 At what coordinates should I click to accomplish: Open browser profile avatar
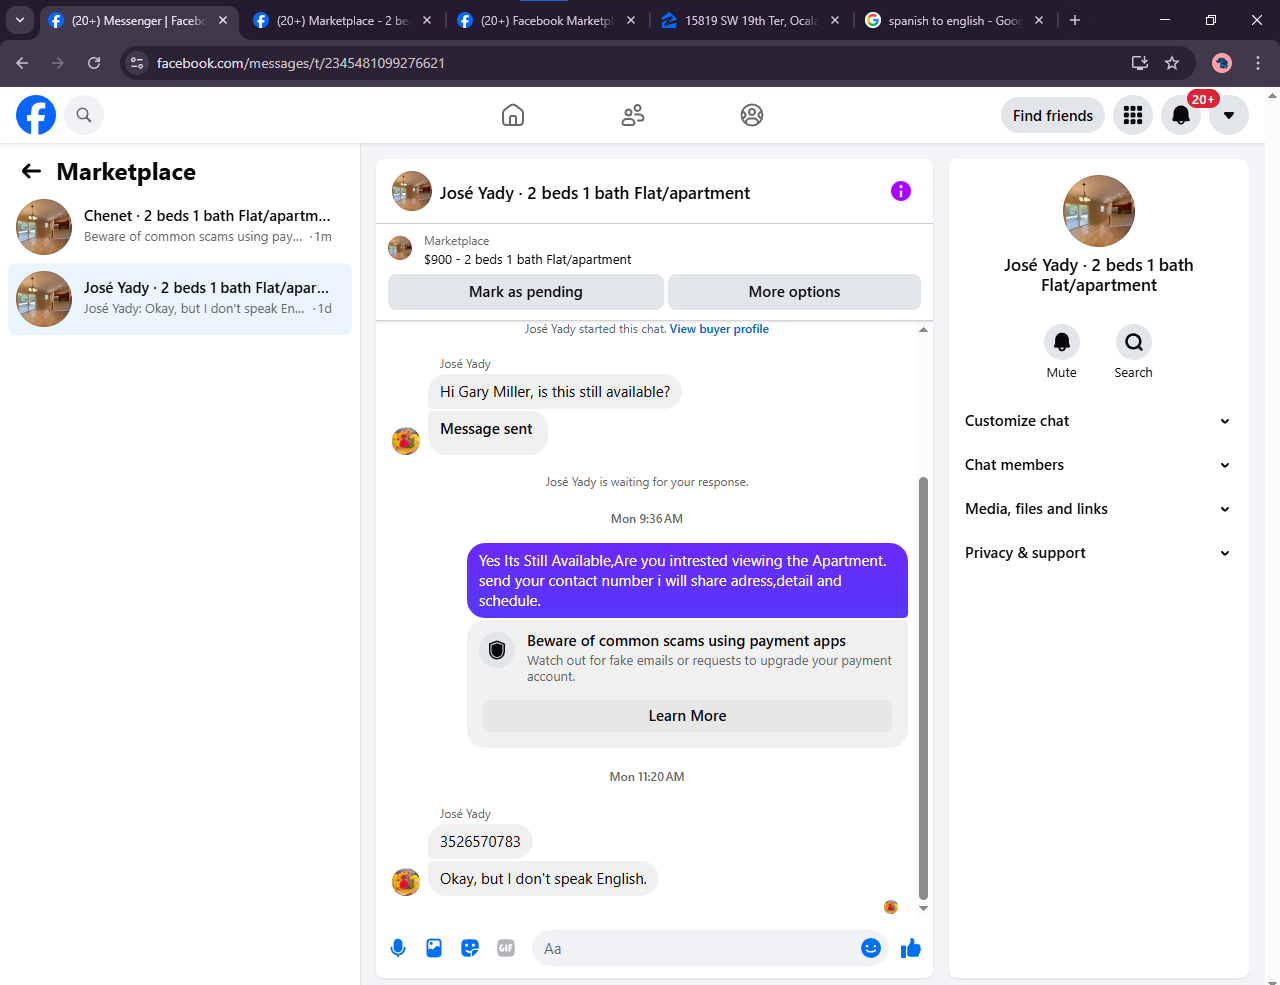(1222, 63)
